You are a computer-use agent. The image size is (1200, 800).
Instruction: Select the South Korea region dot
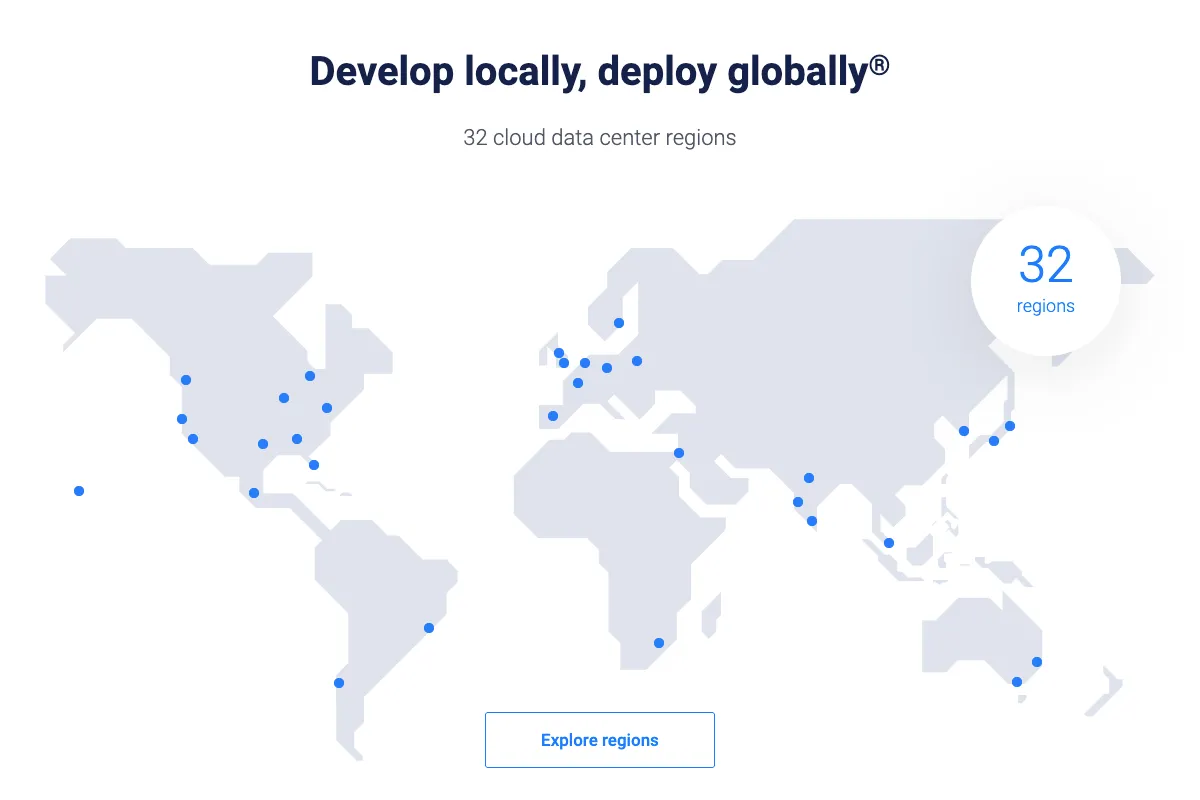coord(964,431)
